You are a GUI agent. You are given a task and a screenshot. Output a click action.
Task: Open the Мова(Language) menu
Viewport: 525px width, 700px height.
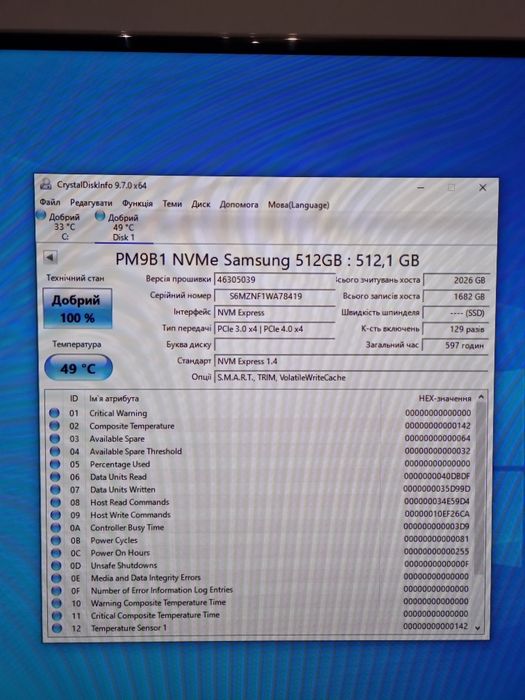coord(299,205)
